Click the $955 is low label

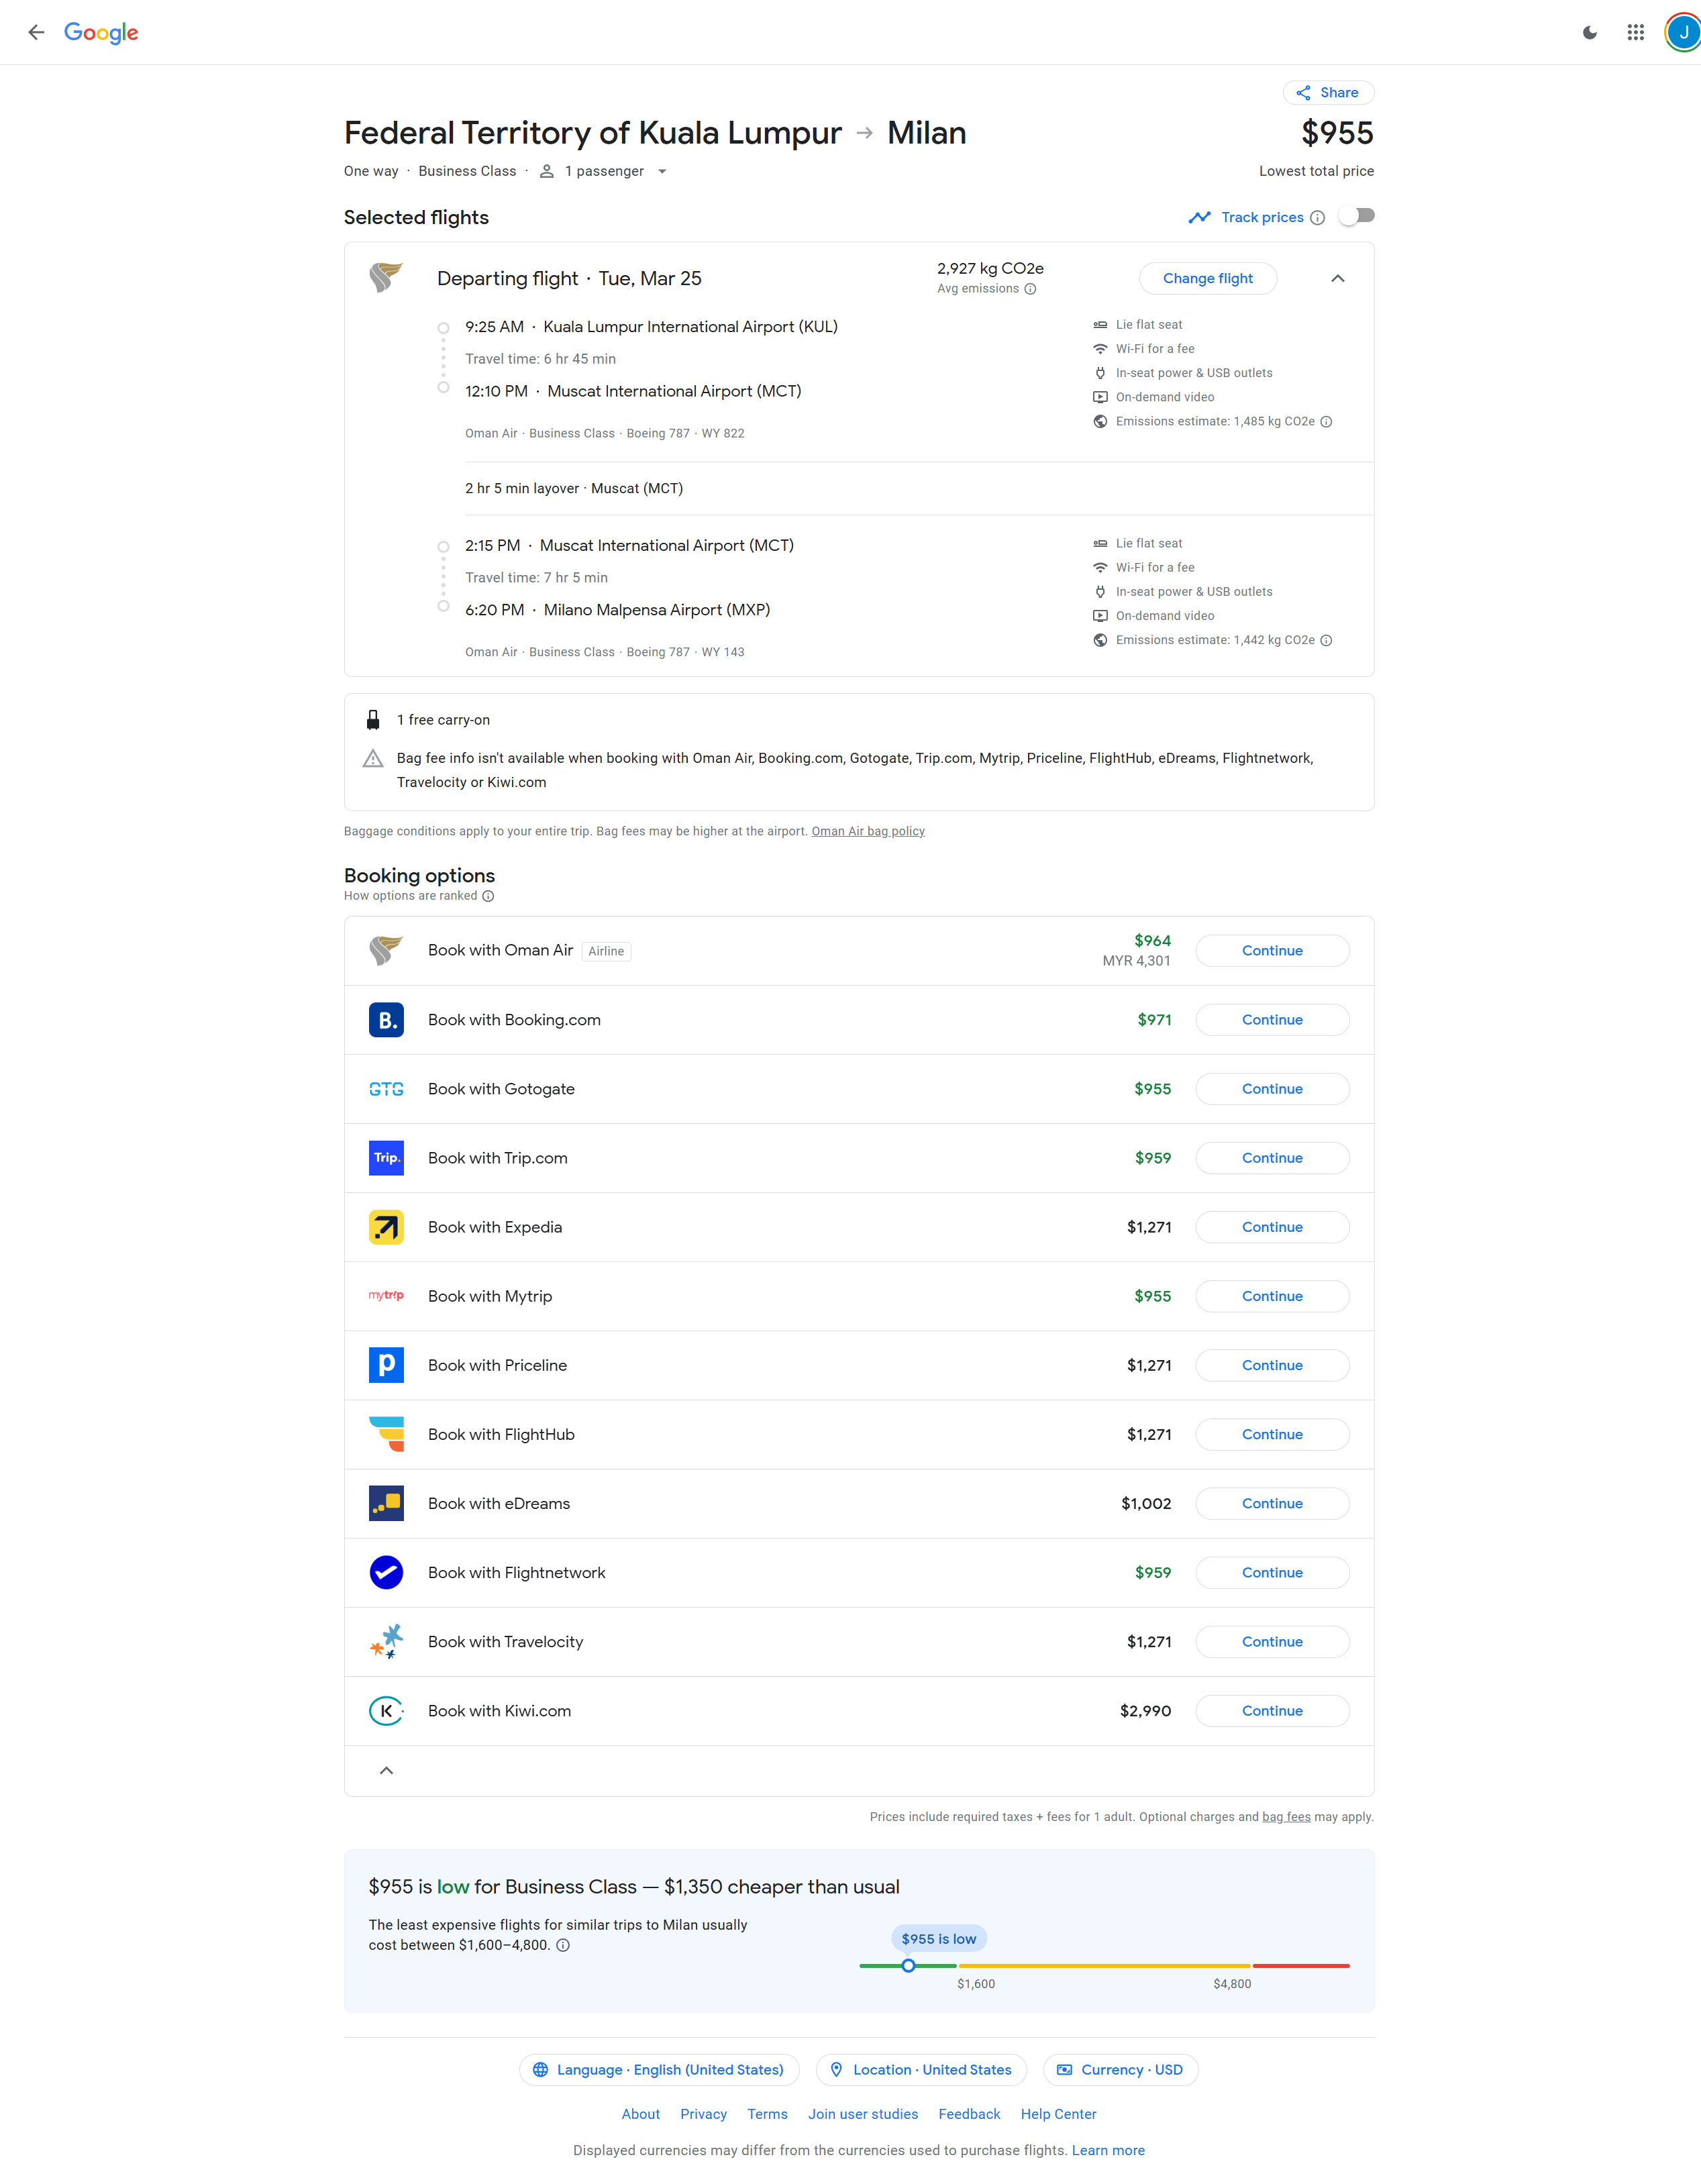[939, 1939]
